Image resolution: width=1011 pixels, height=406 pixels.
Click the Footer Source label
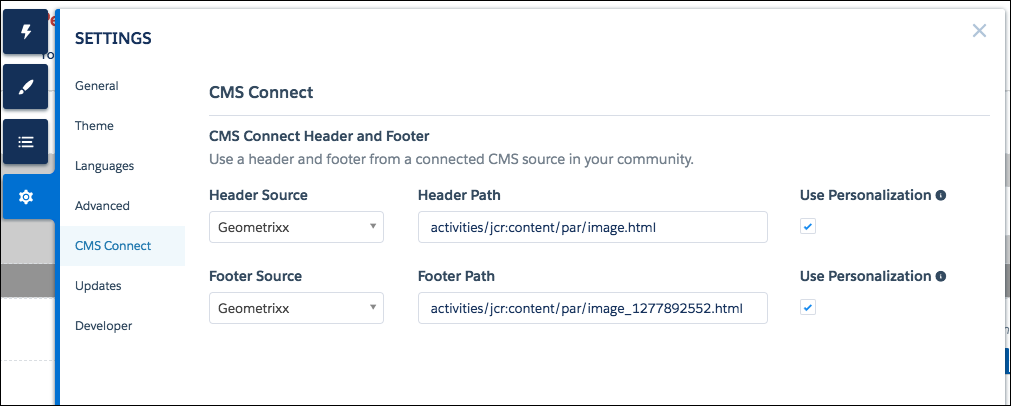point(256,276)
